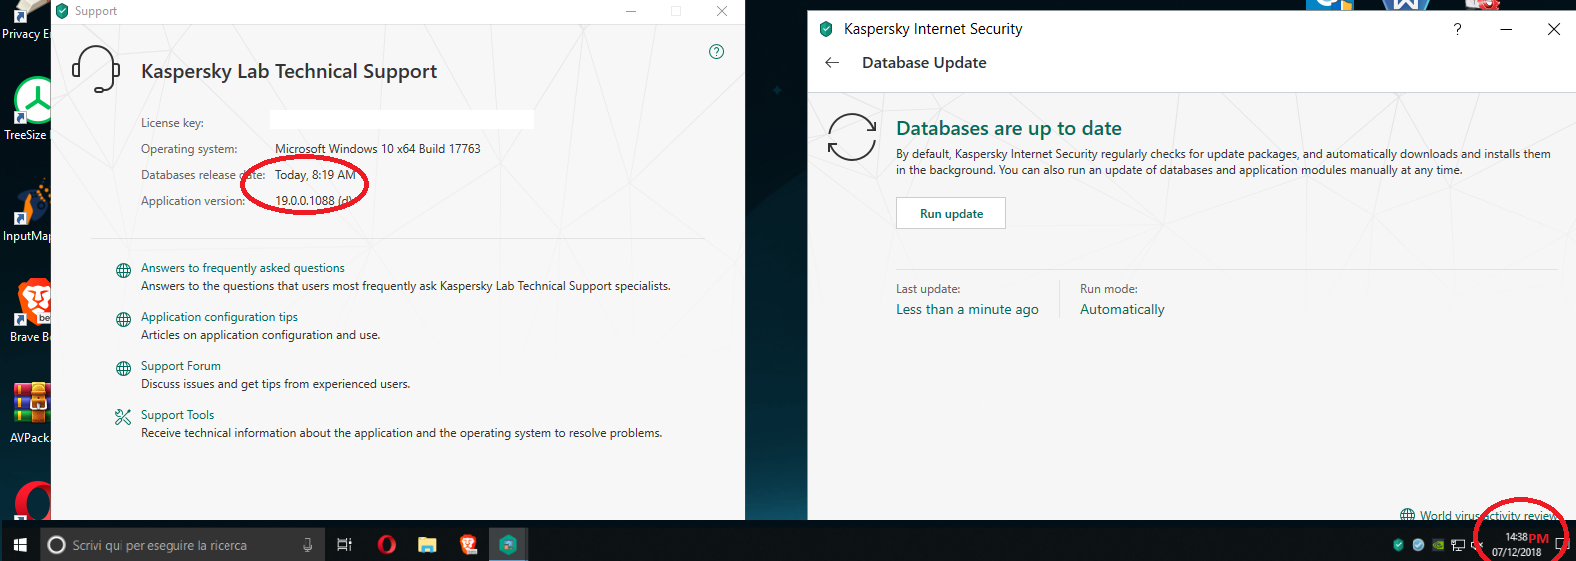
Task: Select the operating system text Windows 10 x64 Build 17763
Action: pyautogui.click(x=378, y=149)
